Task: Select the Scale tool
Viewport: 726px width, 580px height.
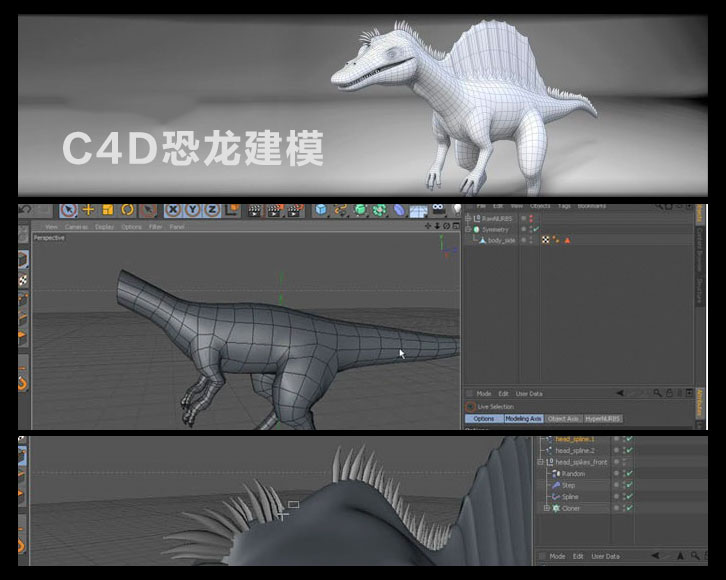Action: pyautogui.click(x=107, y=210)
